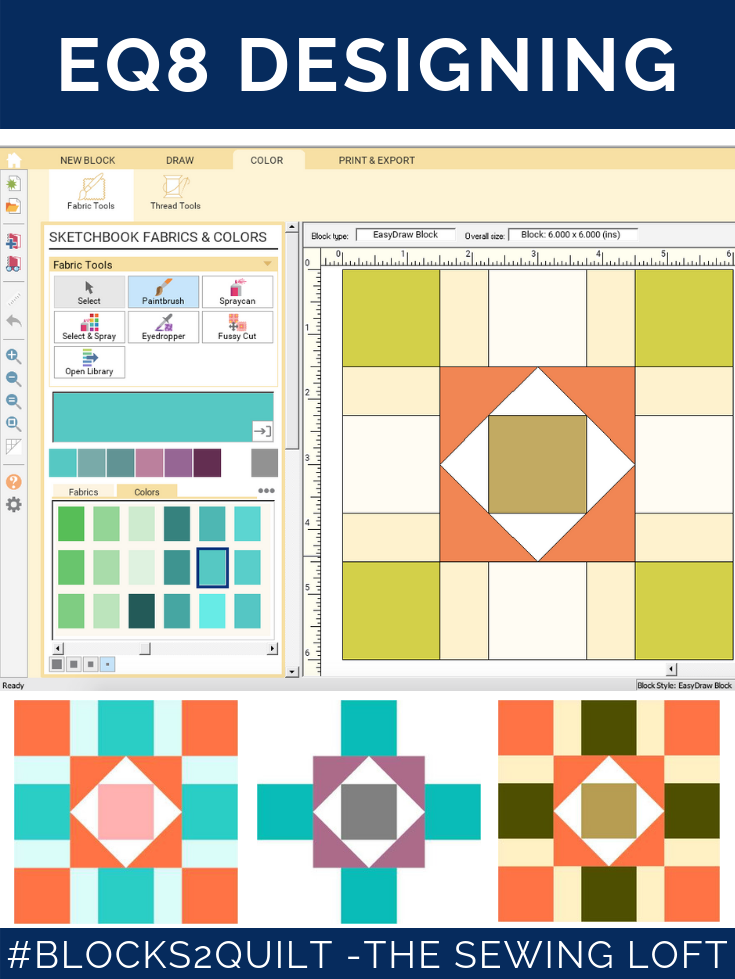Click the square-lens zoom magnifier icon
The image size is (735, 979).
pos(13,424)
